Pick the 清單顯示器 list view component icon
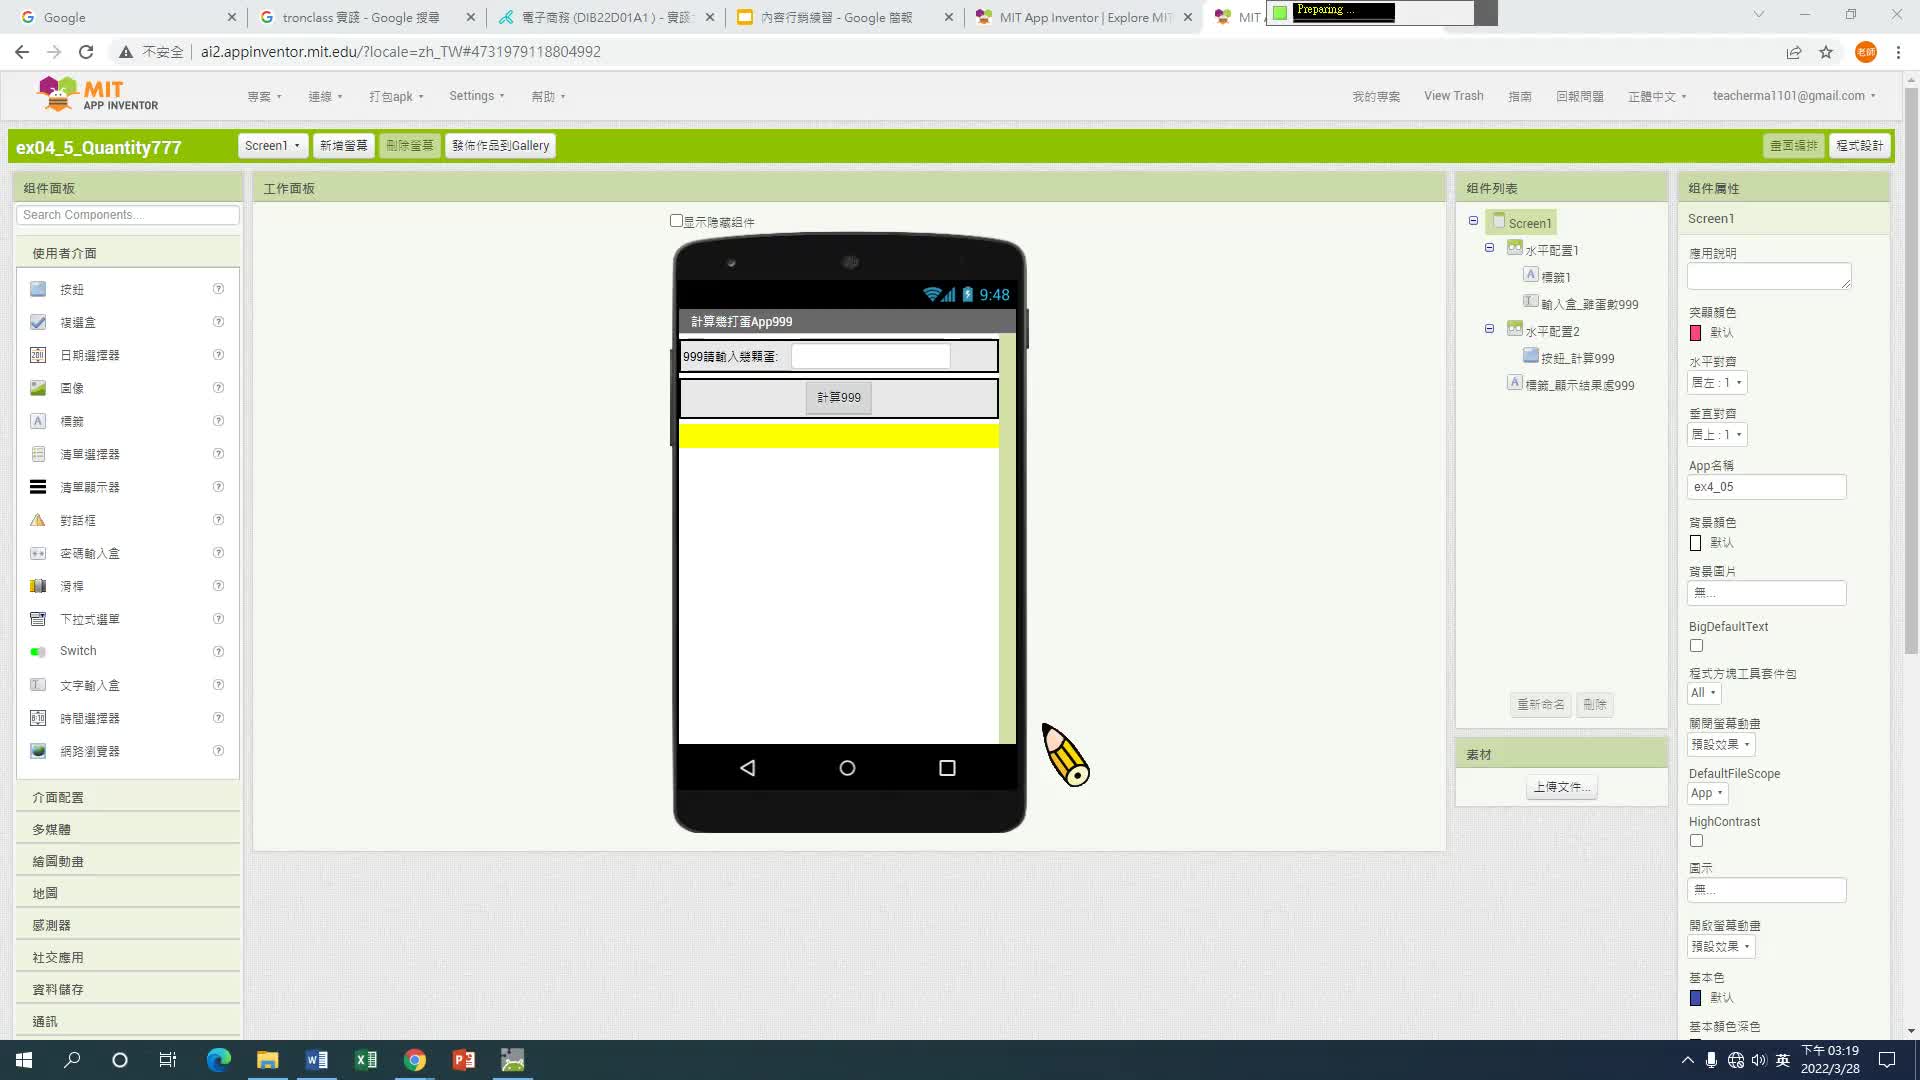This screenshot has width=1920, height=1080. [38, 487]
